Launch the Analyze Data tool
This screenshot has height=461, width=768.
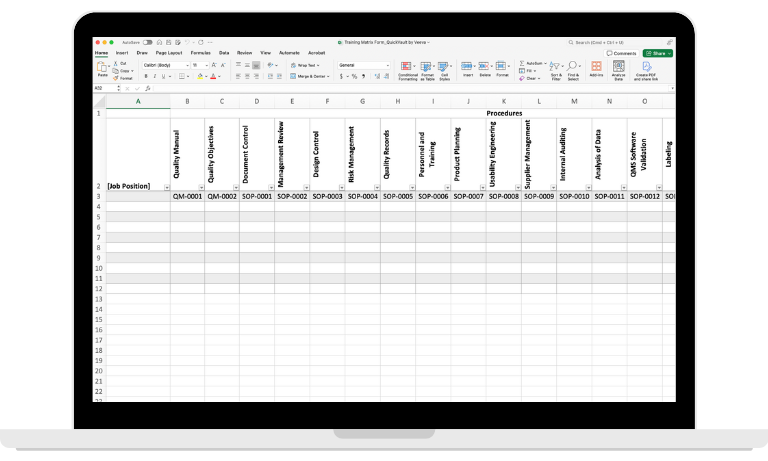point(618,68)
